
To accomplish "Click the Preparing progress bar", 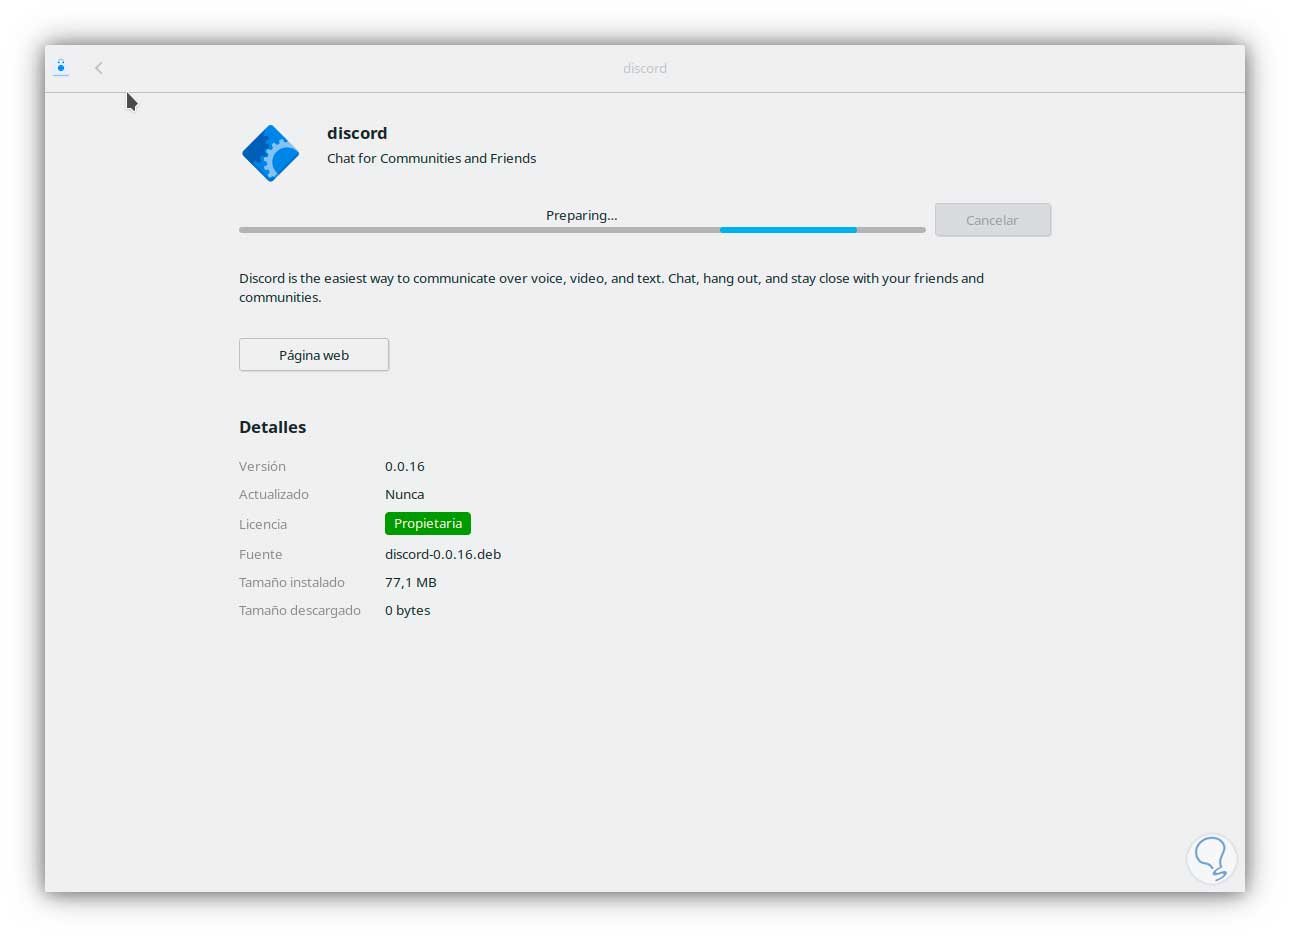I will [x=582, y=230].
